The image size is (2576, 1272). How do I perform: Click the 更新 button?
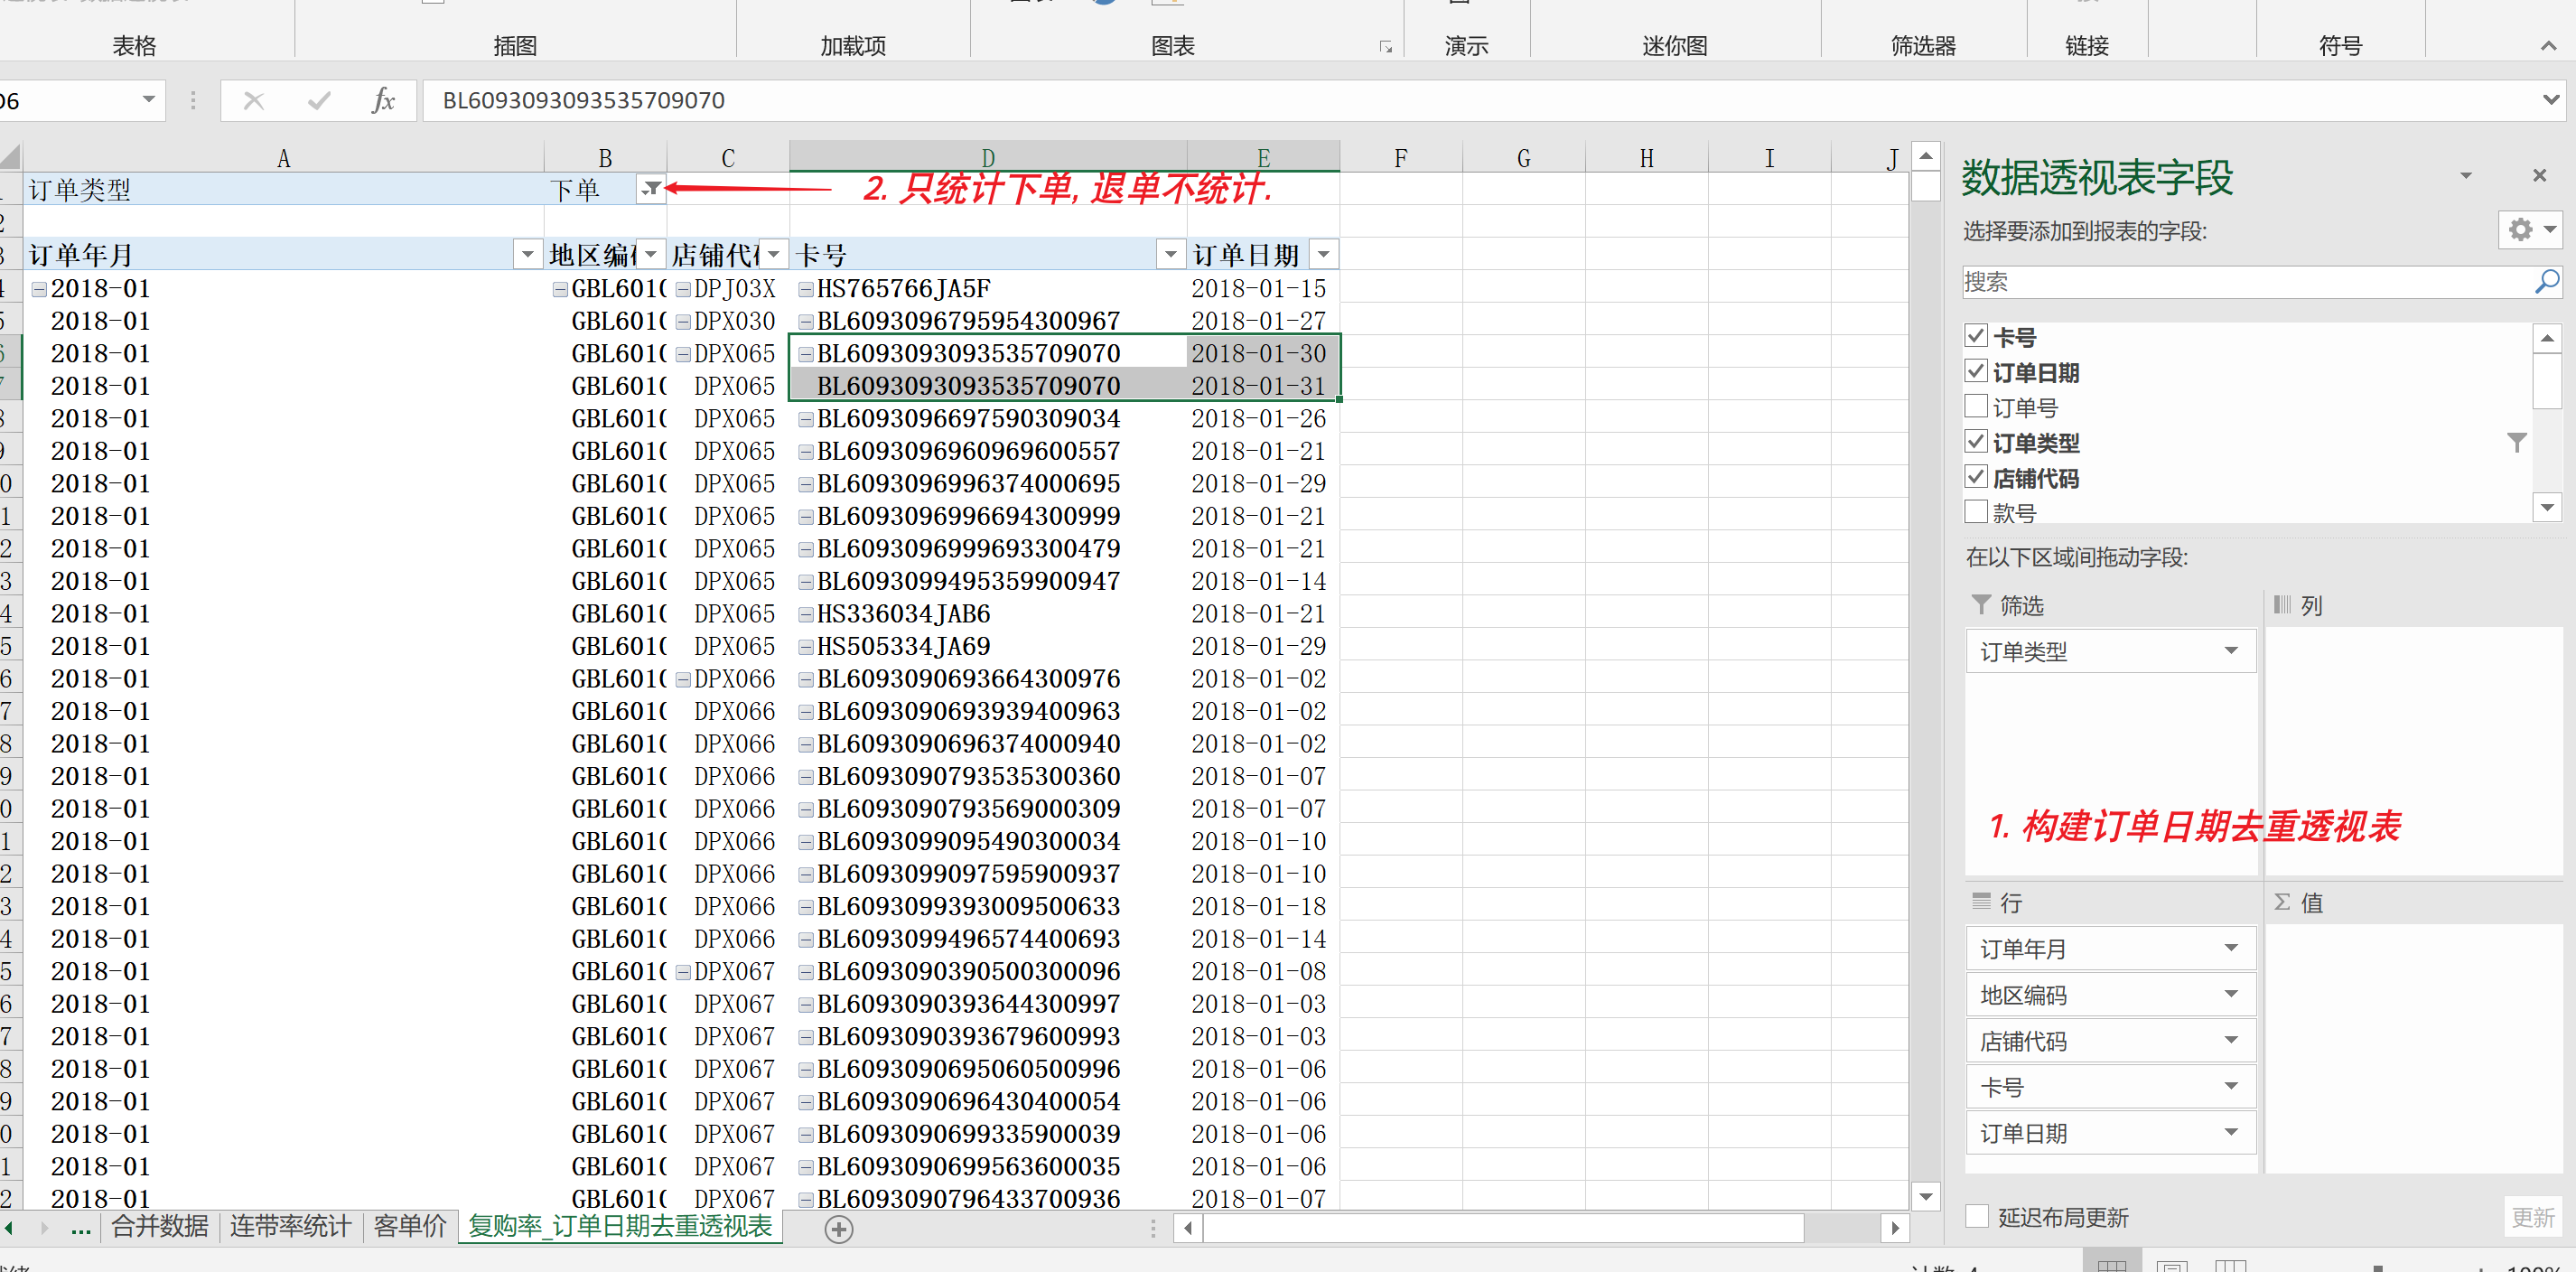click(x=2532, y=1216)
